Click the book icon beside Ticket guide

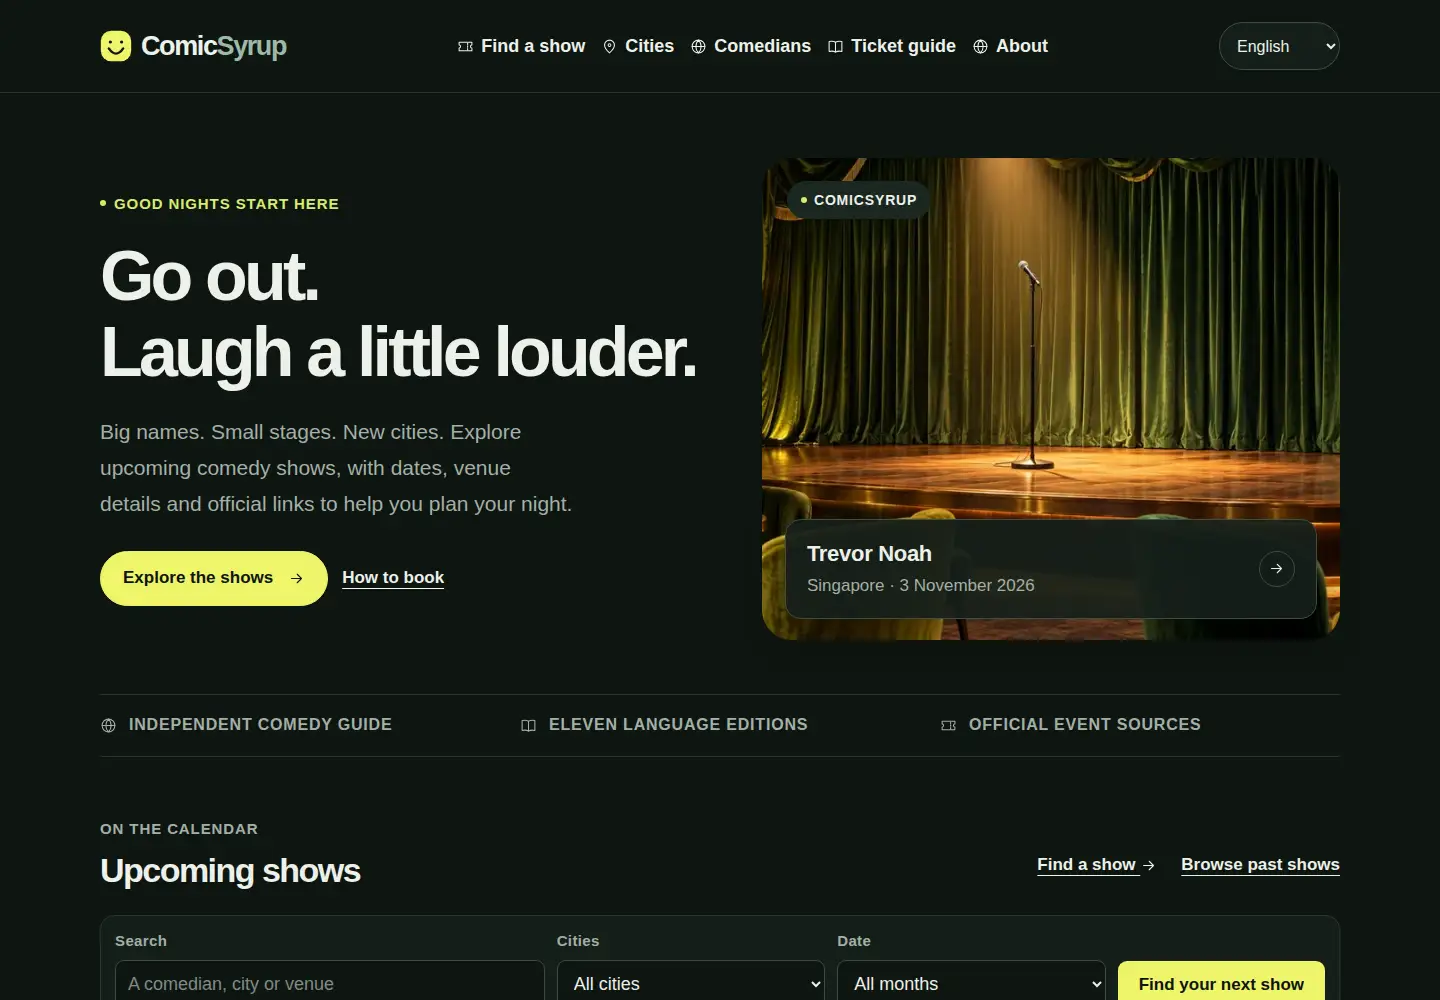[835, 47]
